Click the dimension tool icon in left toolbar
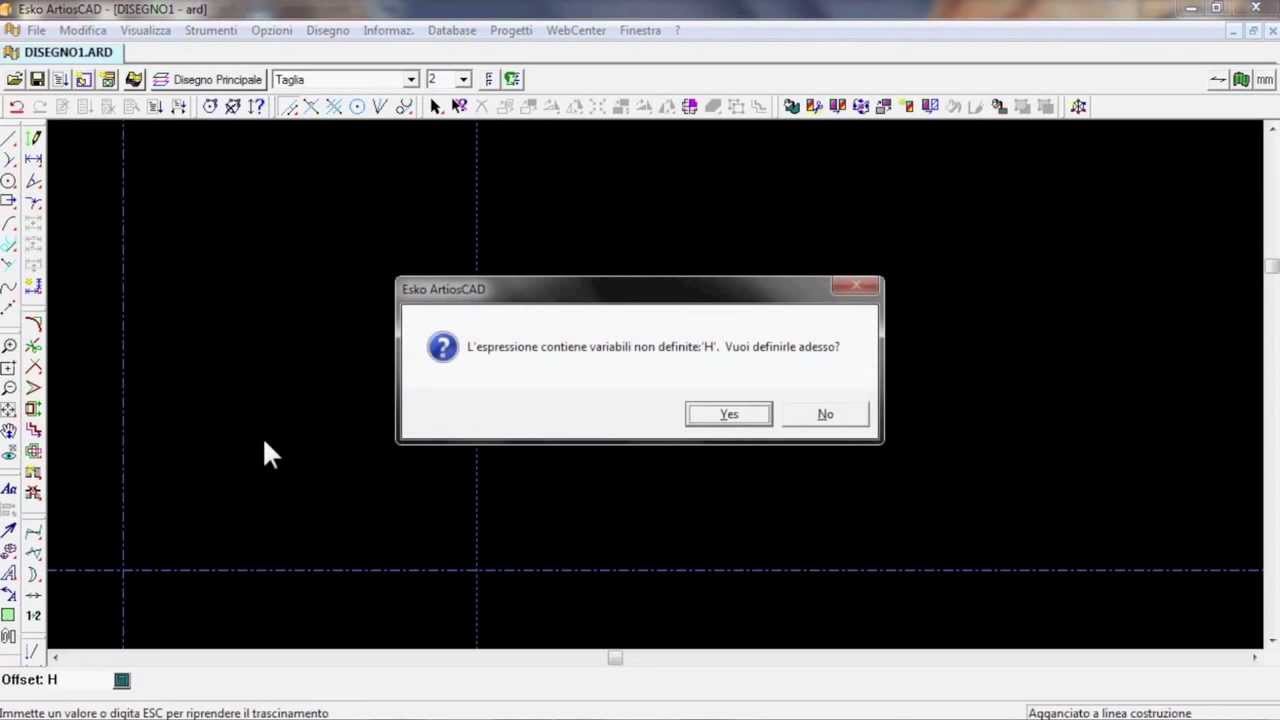The width and height of the screenshot is (1280, 720). point(33,160)
